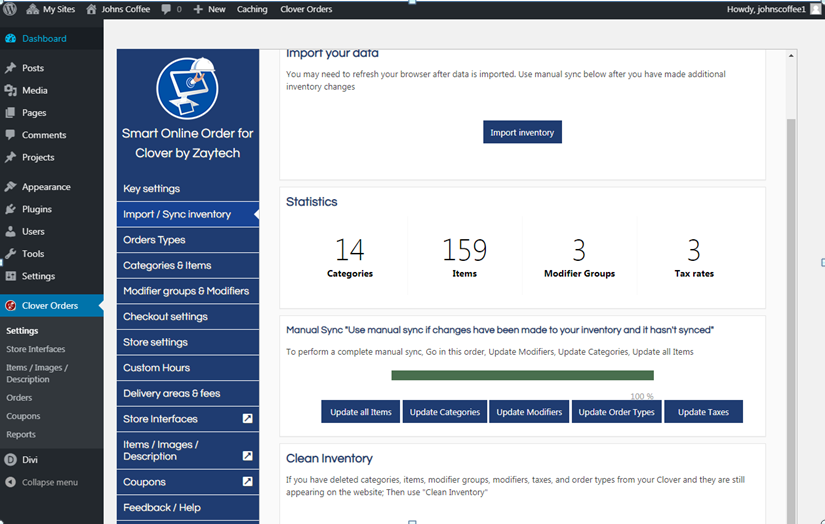825x524 pixels.
Task: Click the Items / Images / Description external link icon
Action: point(247,456)
